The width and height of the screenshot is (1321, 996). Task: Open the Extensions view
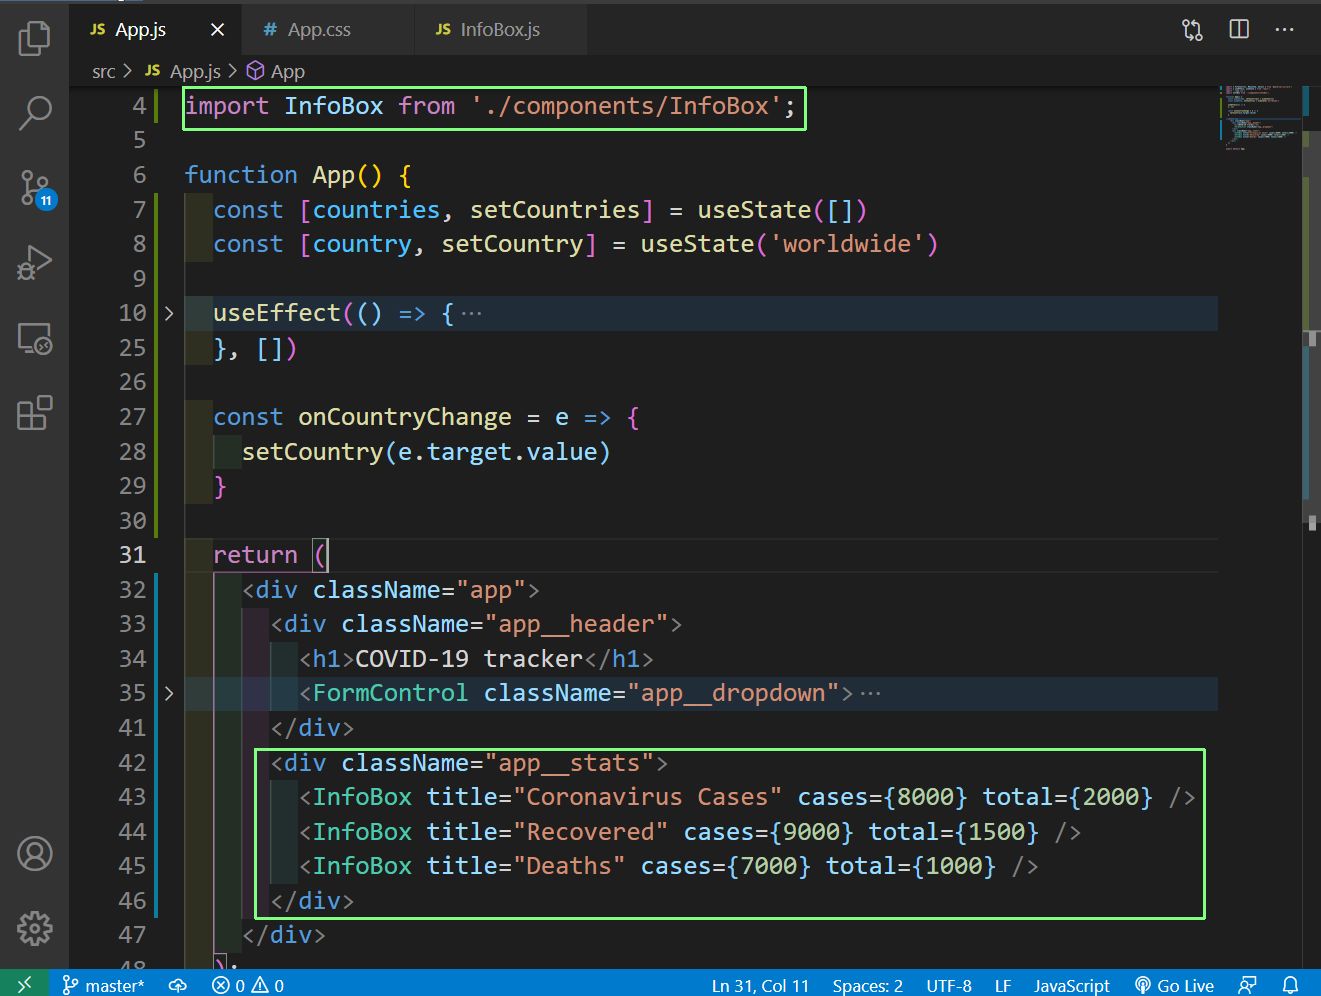pos(35,412)
